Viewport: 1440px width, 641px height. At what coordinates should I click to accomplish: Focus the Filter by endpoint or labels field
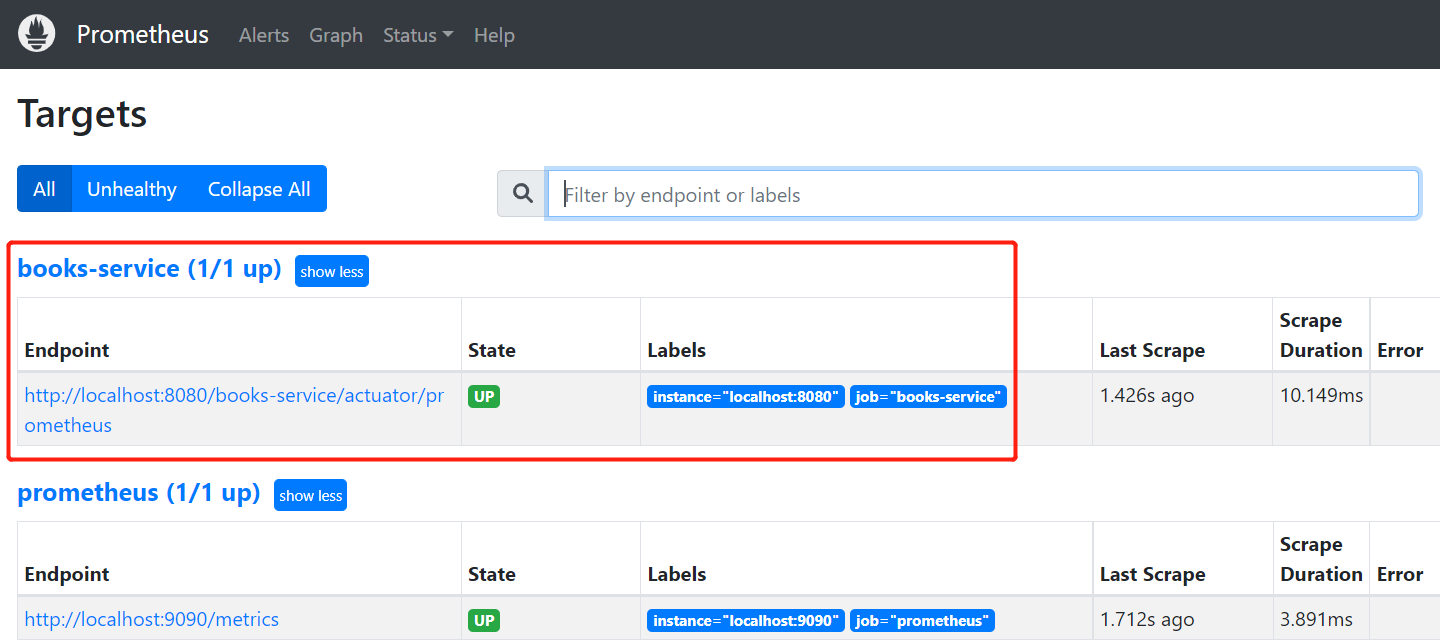(x=983, y=194)
